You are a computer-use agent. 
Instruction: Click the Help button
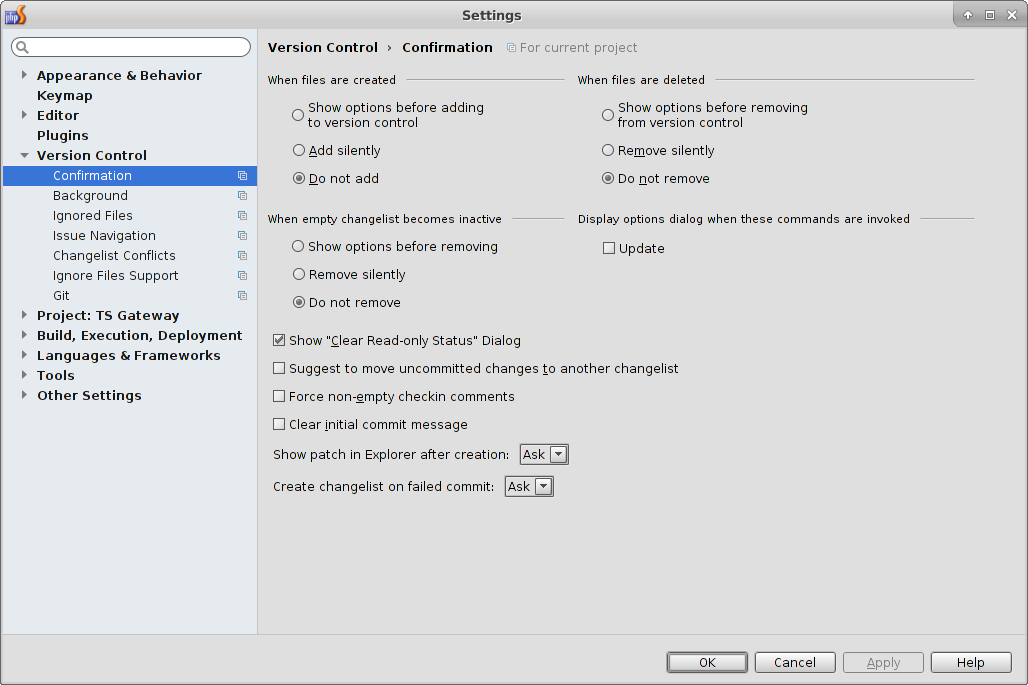pyautogui.click(x=971, y=662)
